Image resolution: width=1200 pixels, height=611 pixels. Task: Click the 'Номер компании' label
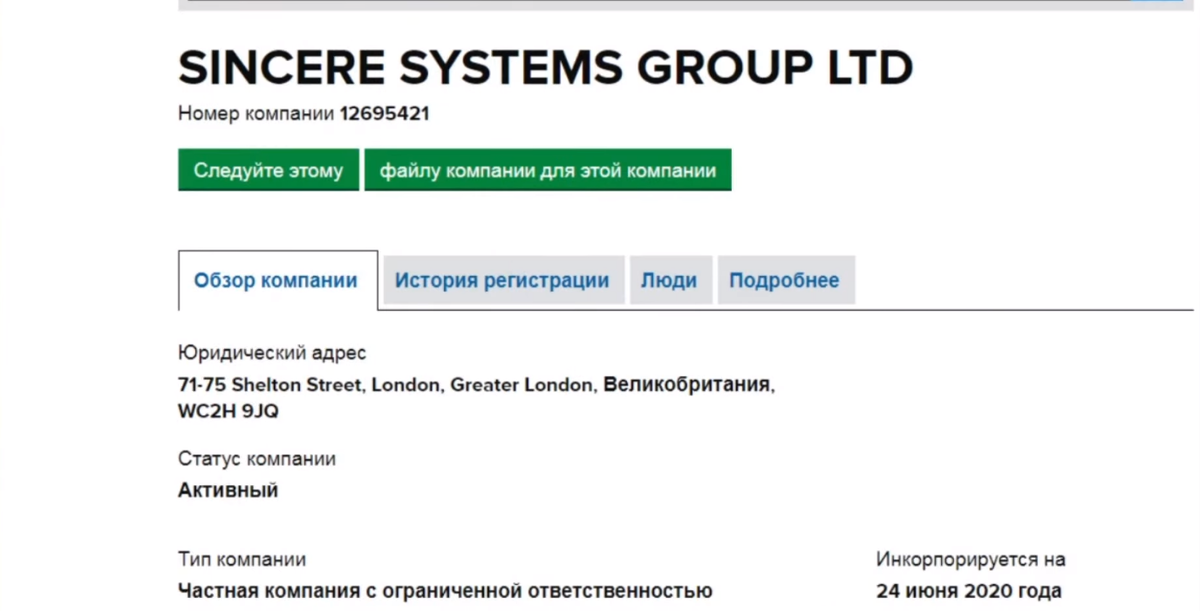[256, 114]
